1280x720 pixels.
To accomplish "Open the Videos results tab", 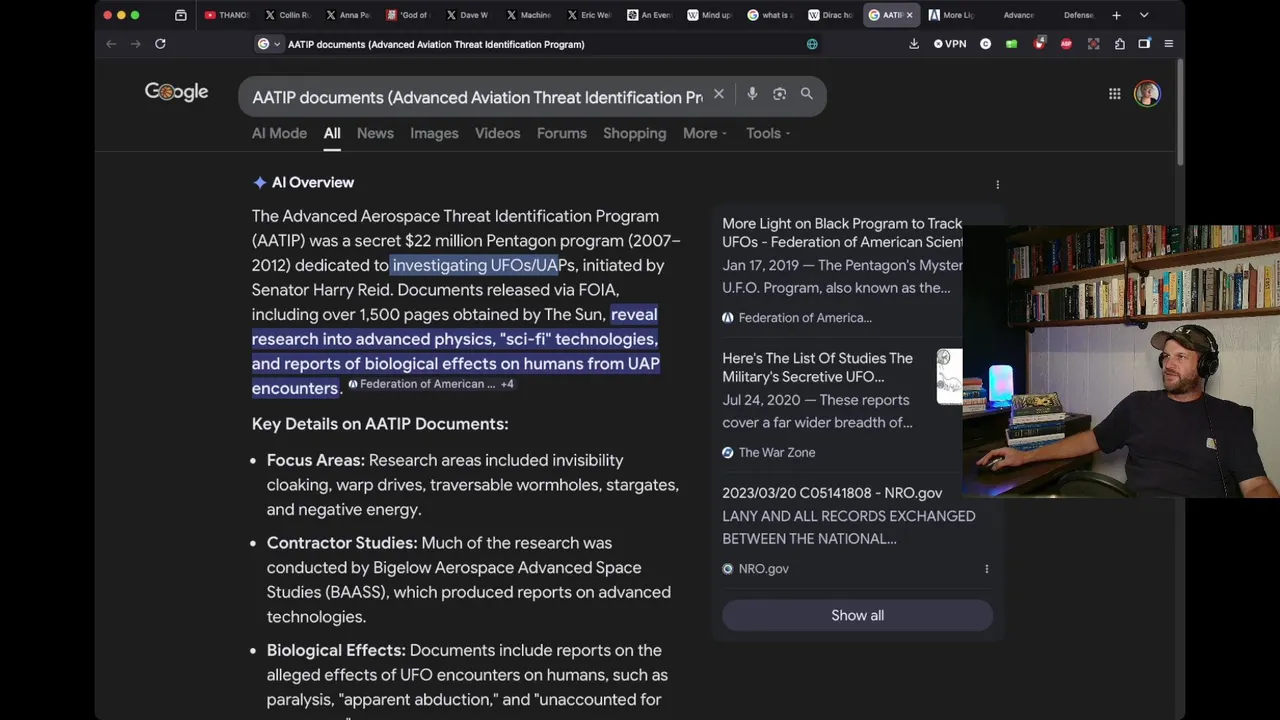I will click(497, 133).
